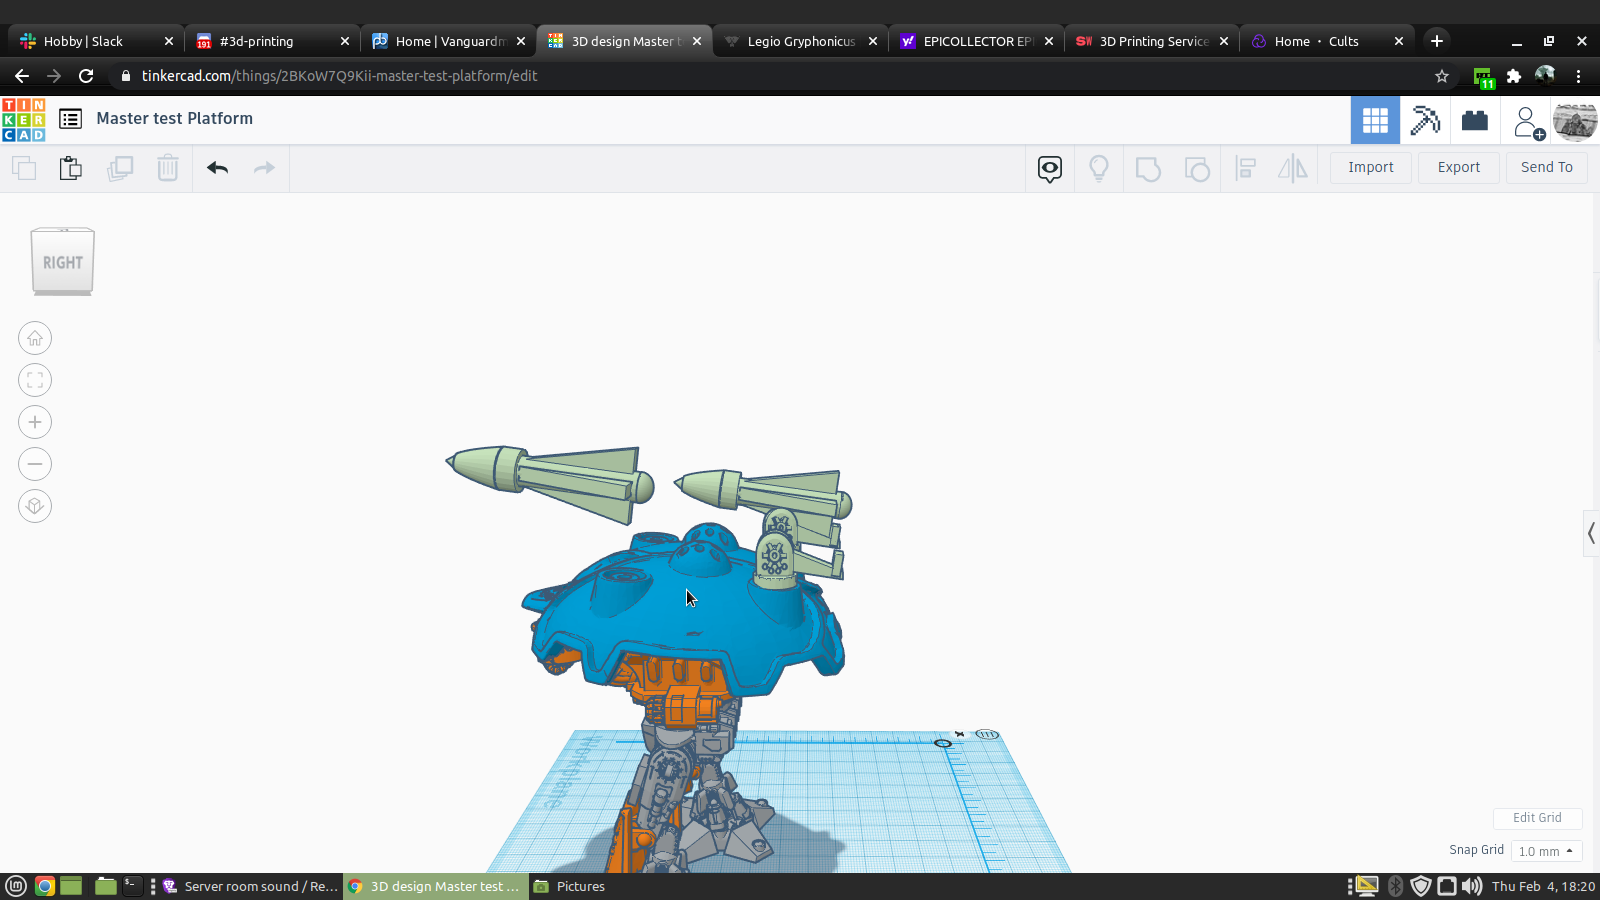Click the Copy tool in the toolbar
The image size is (1600, 900).
[x=24, y=168]
